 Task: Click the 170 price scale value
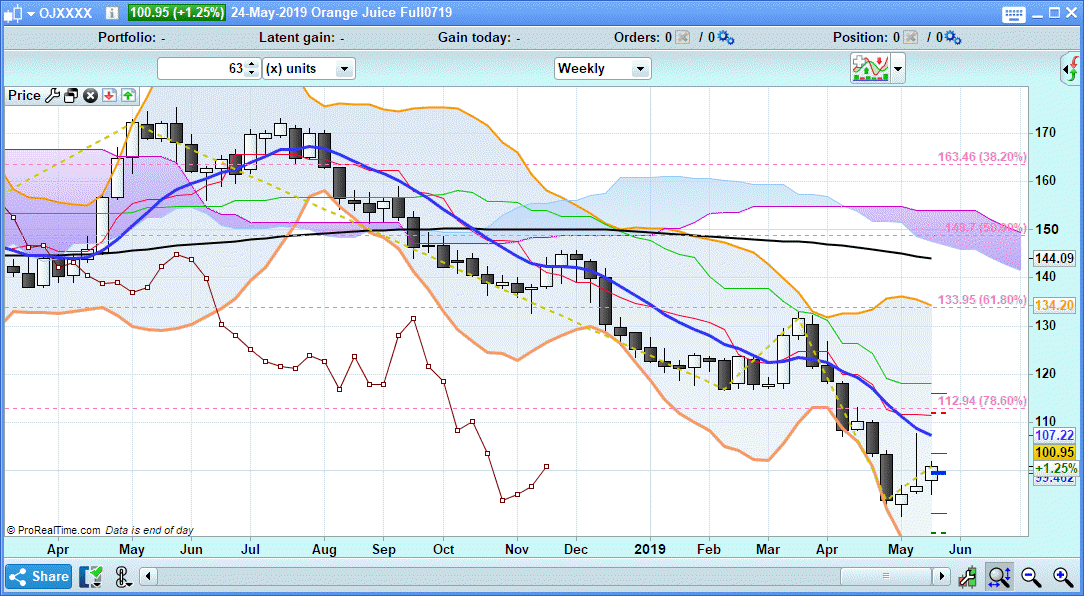coord(1045,132)
